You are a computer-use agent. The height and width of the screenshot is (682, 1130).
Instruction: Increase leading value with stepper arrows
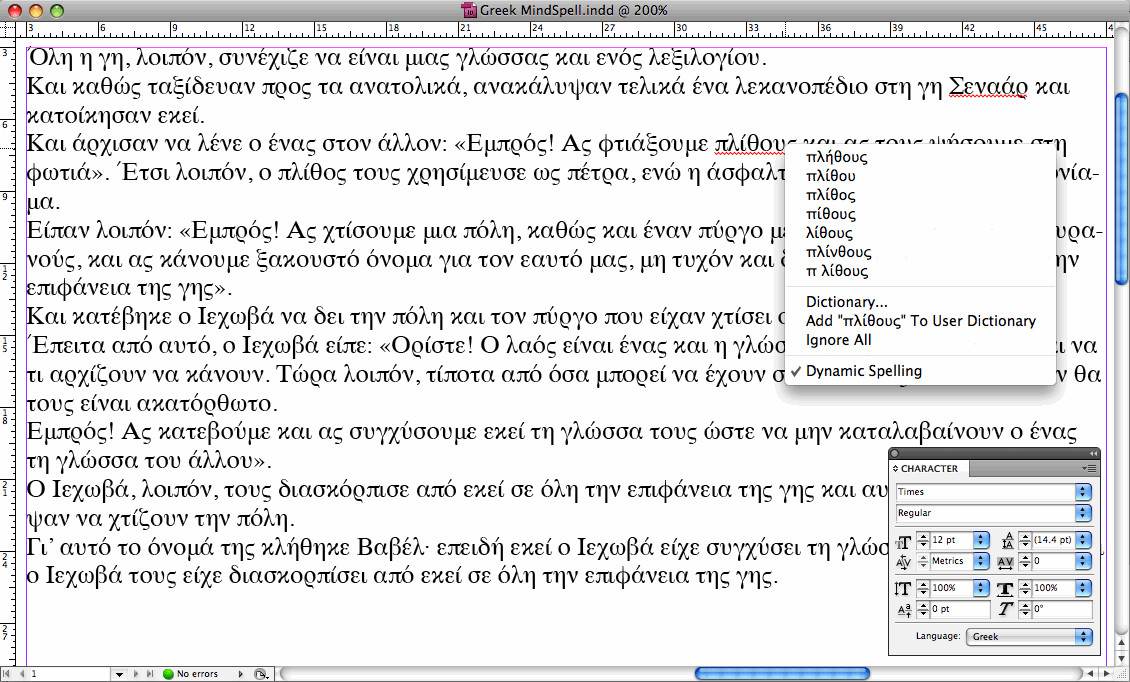(x=1025, y=536)
